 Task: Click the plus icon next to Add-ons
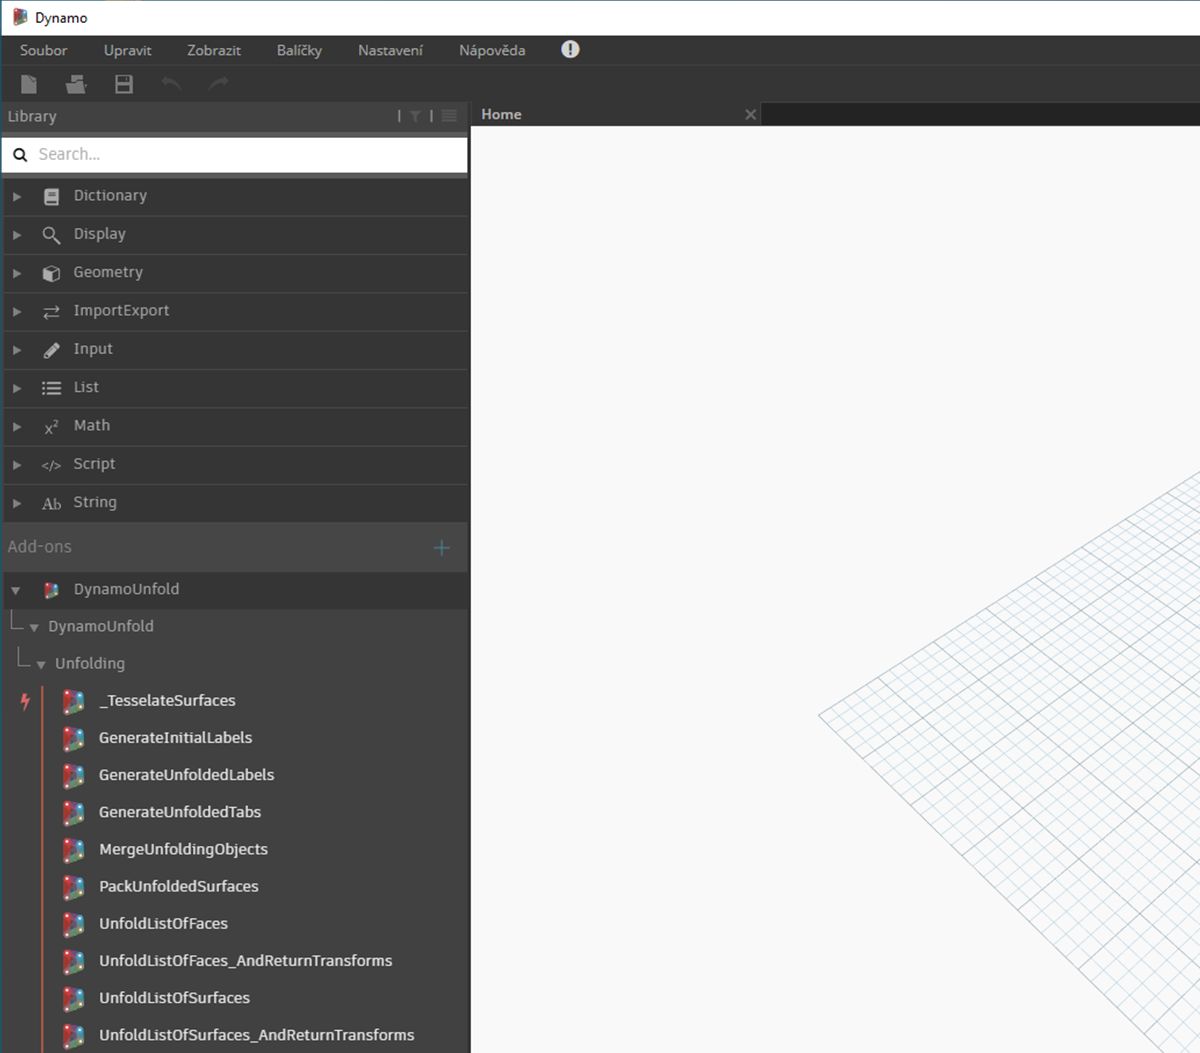pyautogui.click(x=442, y=547)
